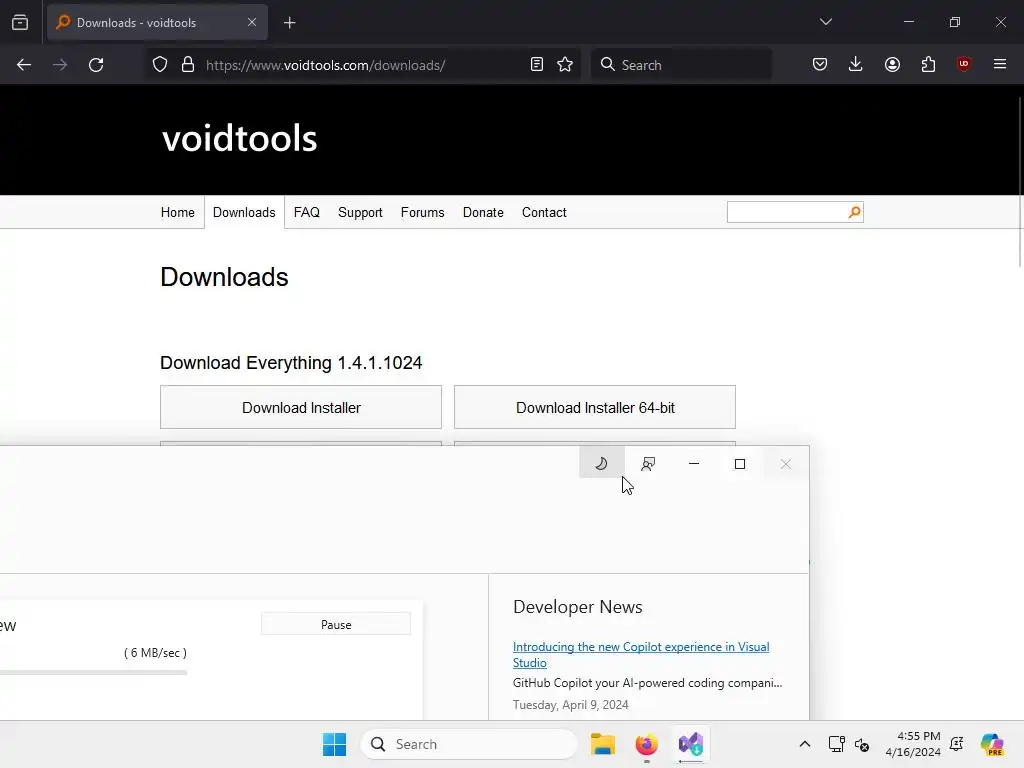This screenshot has height=768, width=1024.
Task: Click the network display tray icon
Action: tap(837, 744)
